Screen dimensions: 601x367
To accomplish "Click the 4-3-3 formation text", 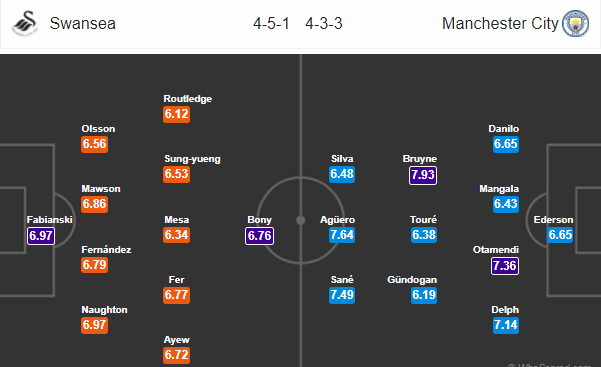I will pos(324,24).
